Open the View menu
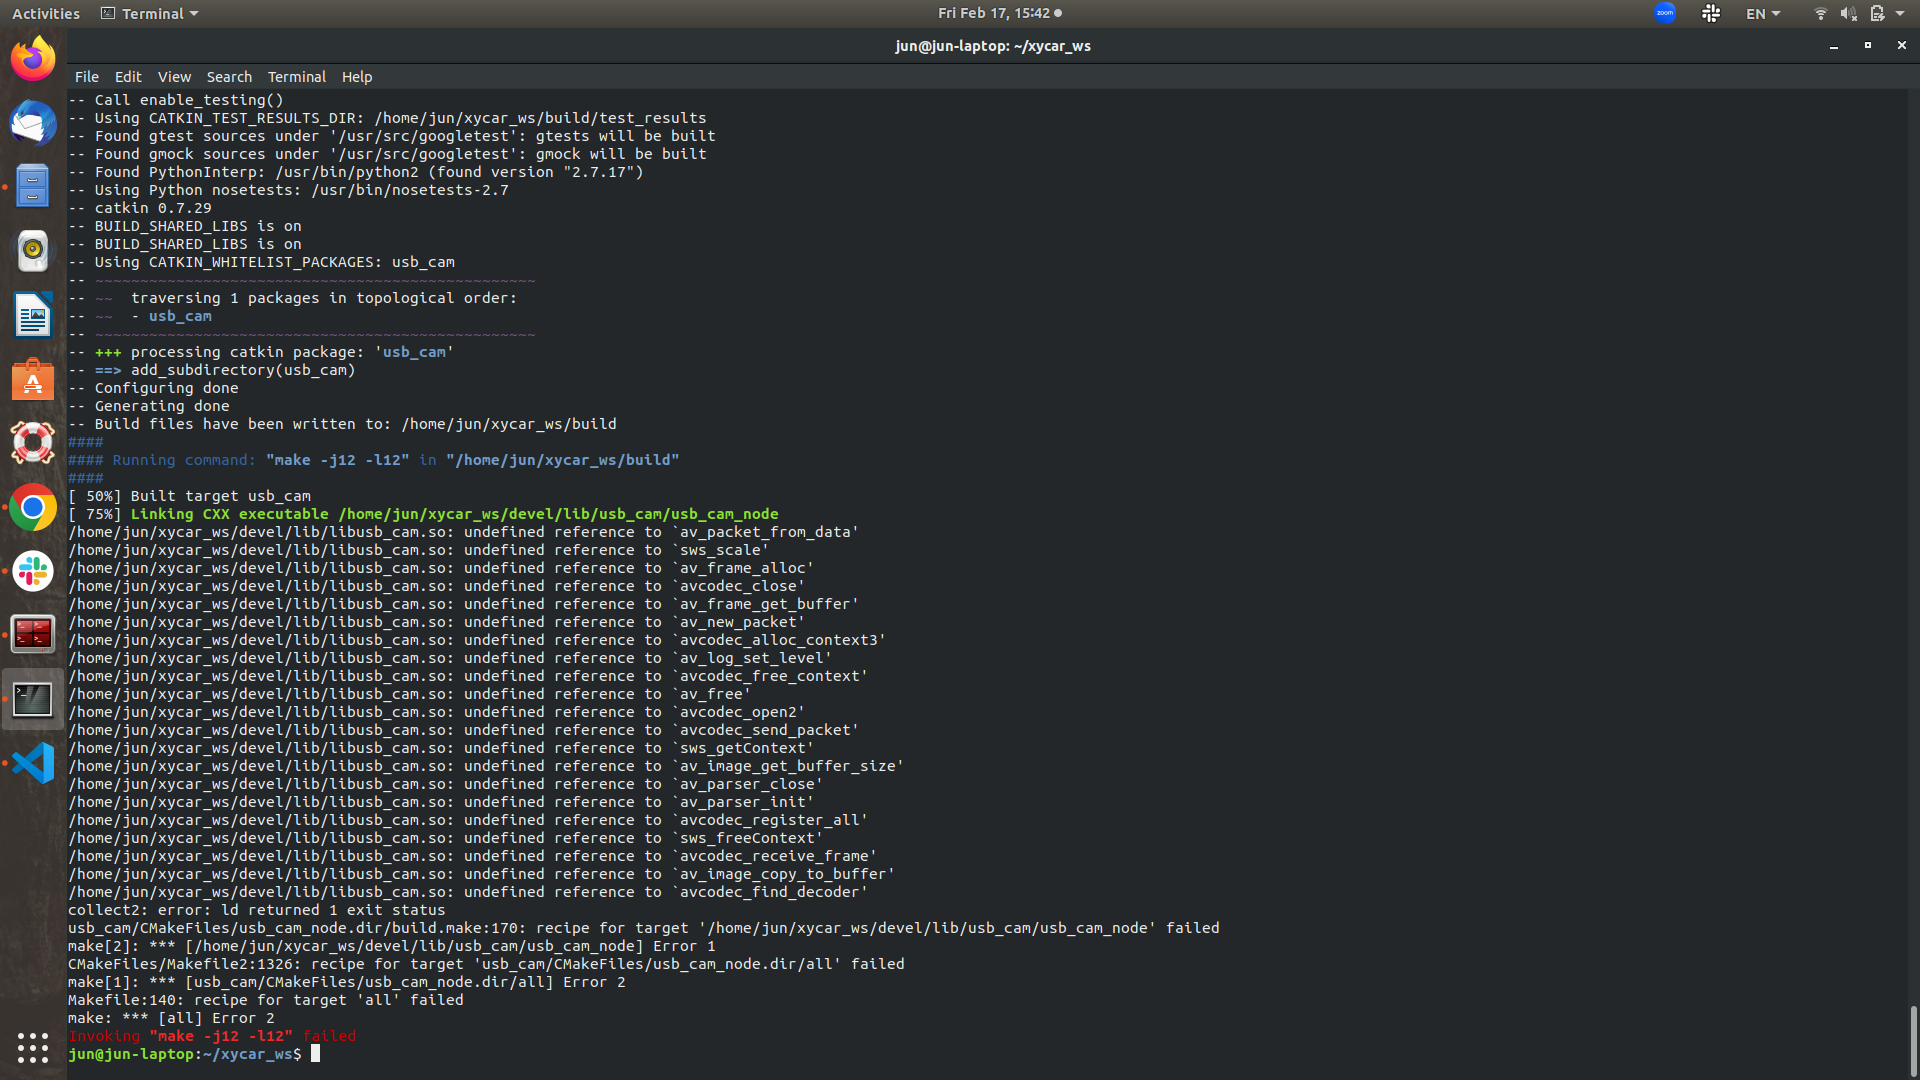Image resolution: width=1920 pixels, height=1080 pixels. (174, 77)
